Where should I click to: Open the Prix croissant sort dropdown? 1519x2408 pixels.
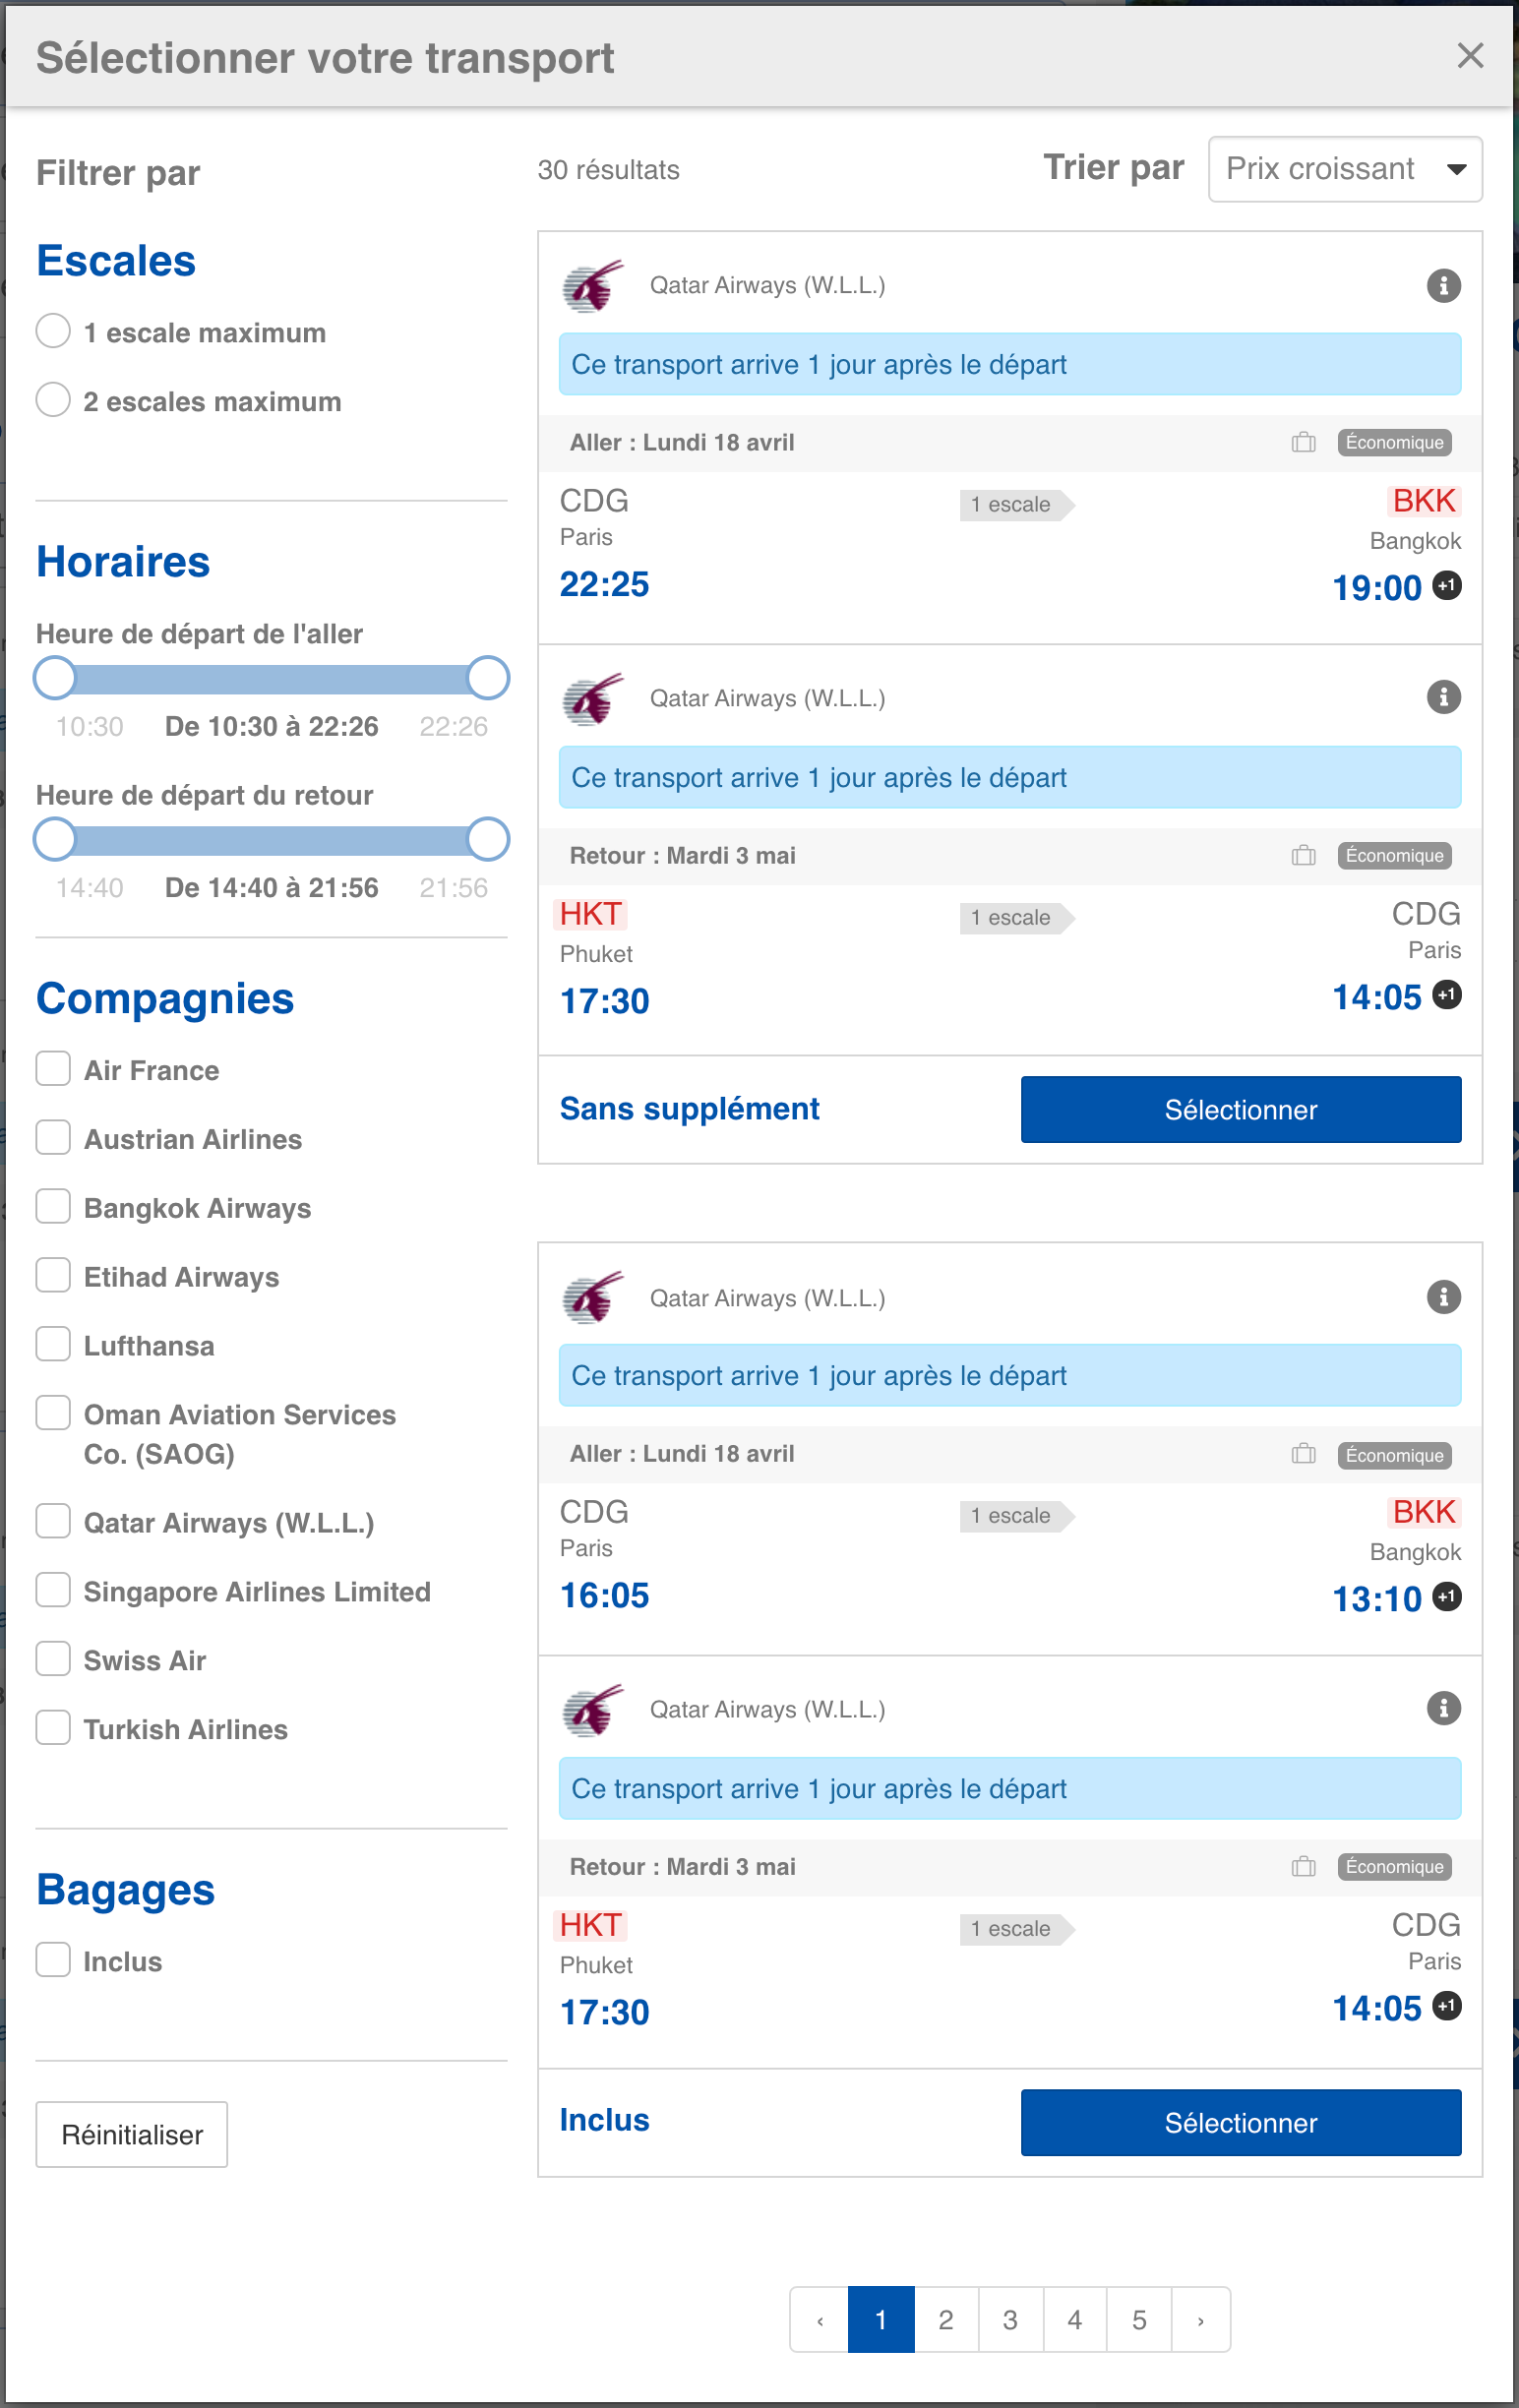click(1344, 169)
